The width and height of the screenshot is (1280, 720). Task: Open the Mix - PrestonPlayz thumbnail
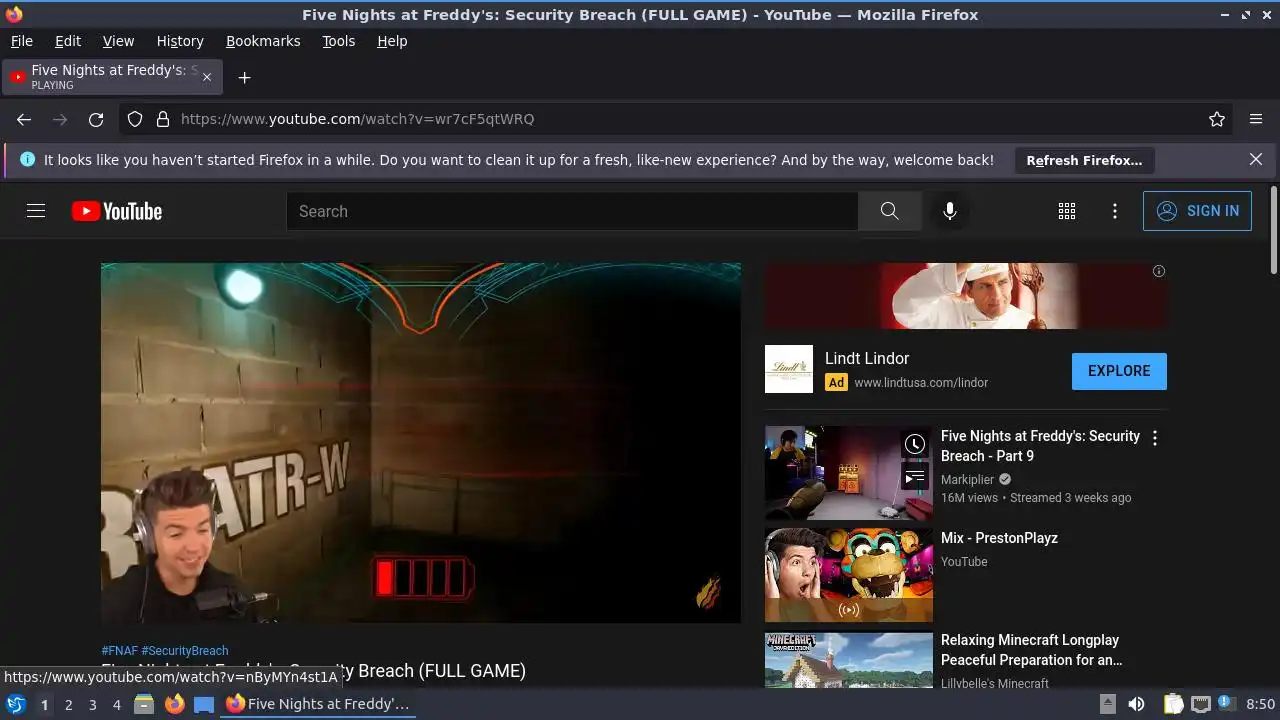(x=849, y=575)
